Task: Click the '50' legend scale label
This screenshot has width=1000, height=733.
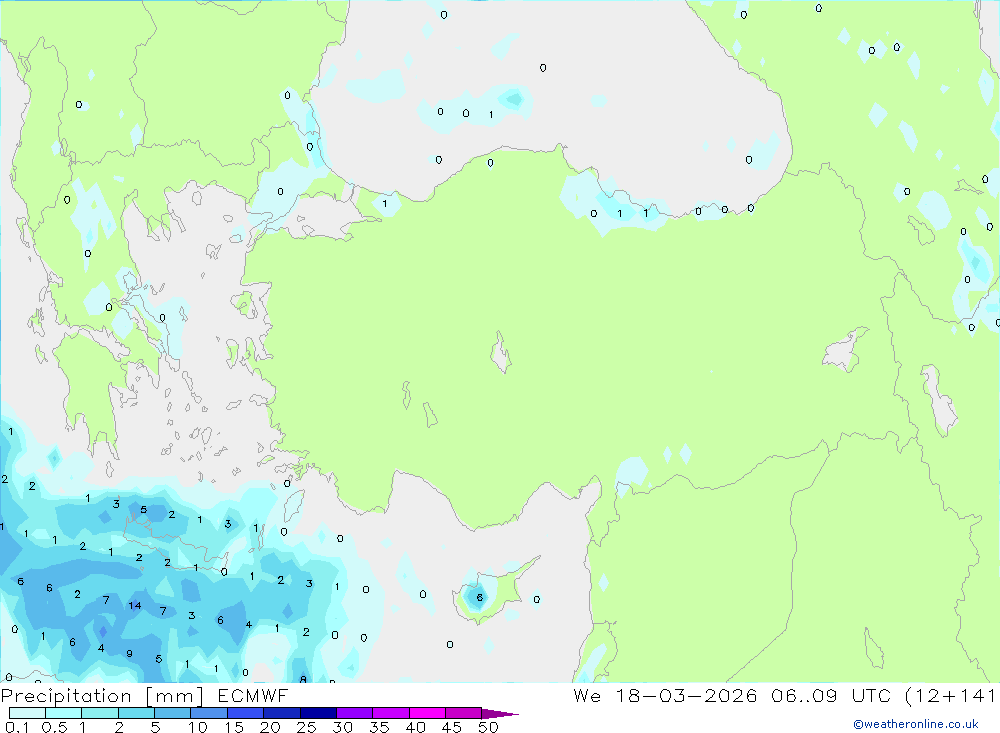Action: pyautogui.click(x=488, y=727)
